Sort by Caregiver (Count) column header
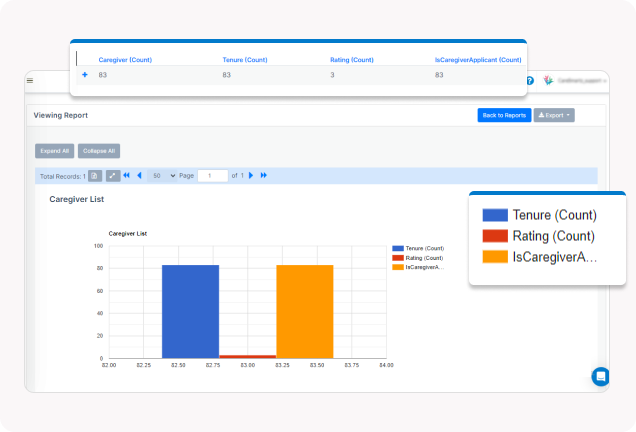The height and width of the screenshot is (432, 636). (x=125, y=60)
